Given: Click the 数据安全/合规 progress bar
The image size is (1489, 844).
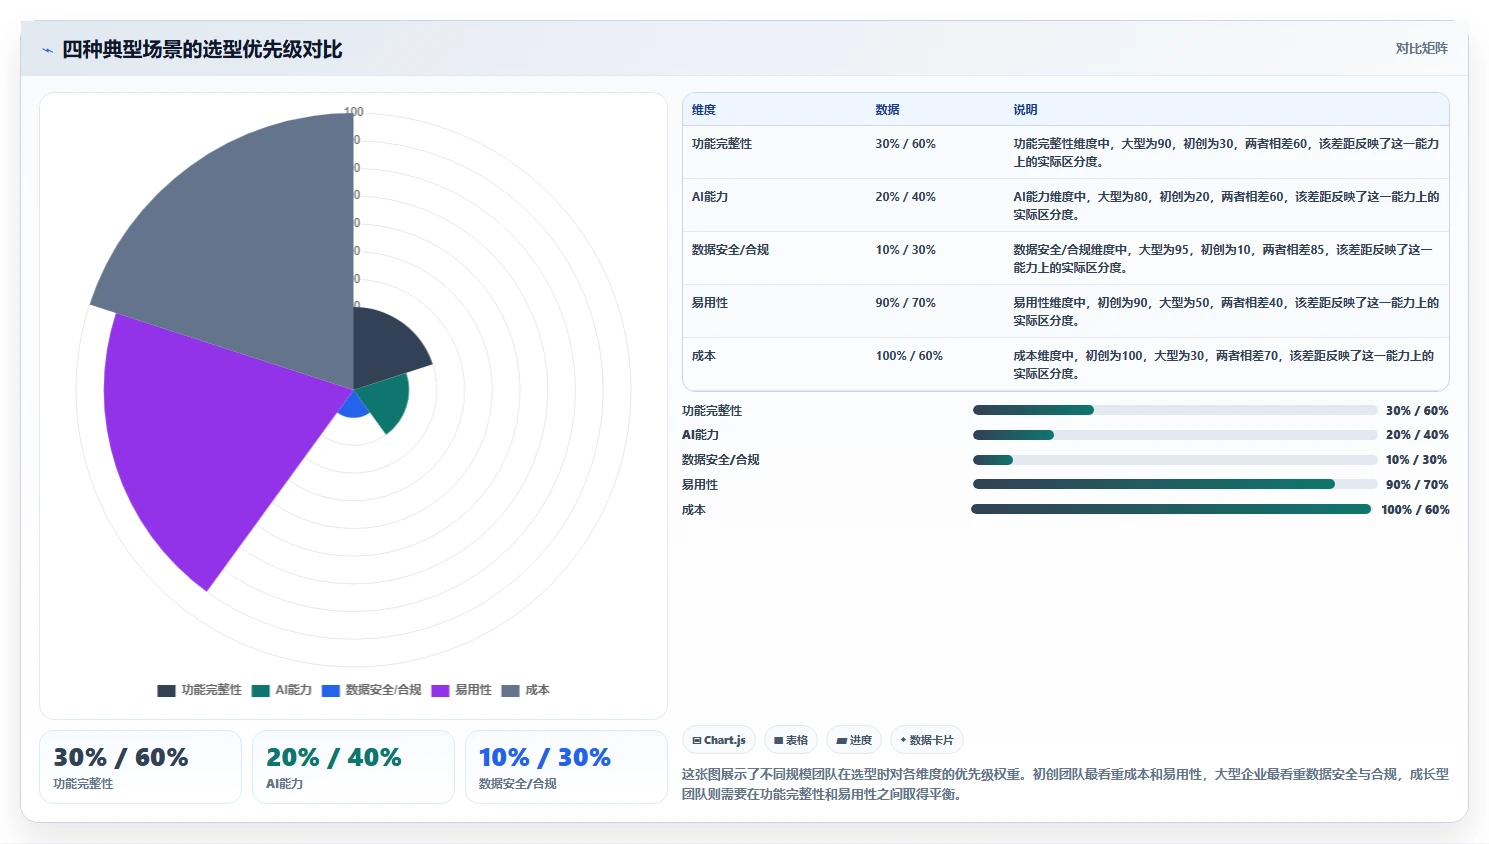Looking at the screenshot, I should click(x=1175, y=460).
